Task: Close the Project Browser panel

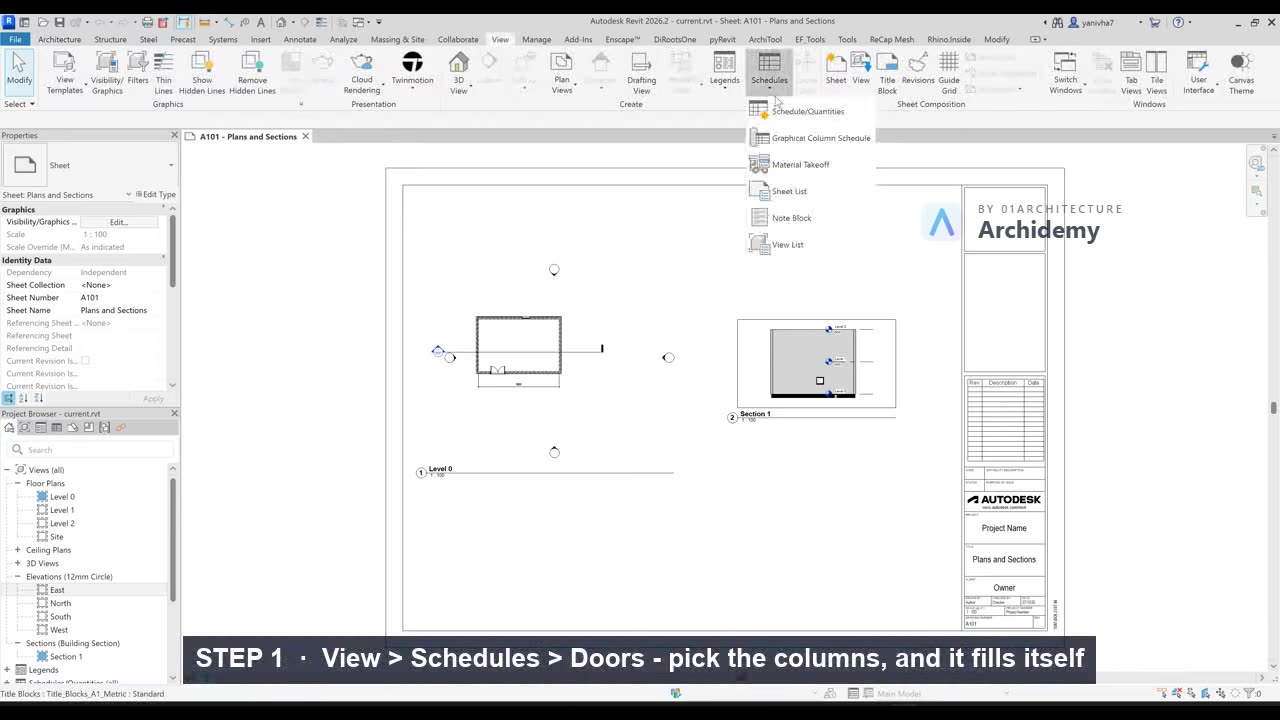Action: click(x=174, y=413)
